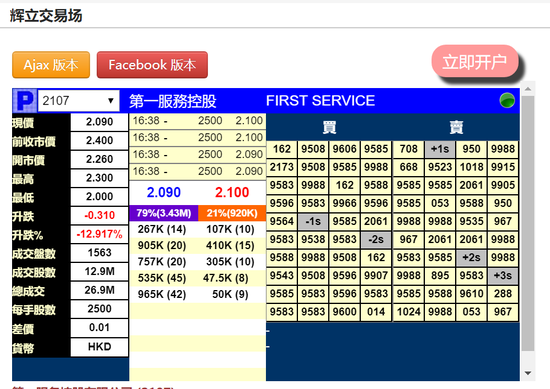Click broker cell 9564

click(x=282, y=221)
